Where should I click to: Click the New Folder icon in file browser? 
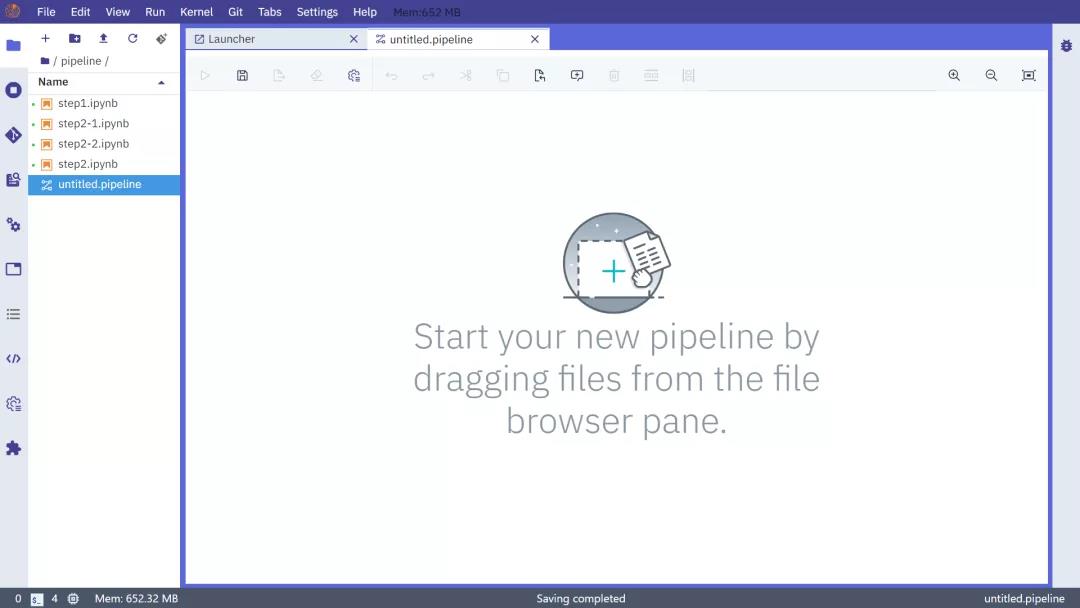pos(74,39)
